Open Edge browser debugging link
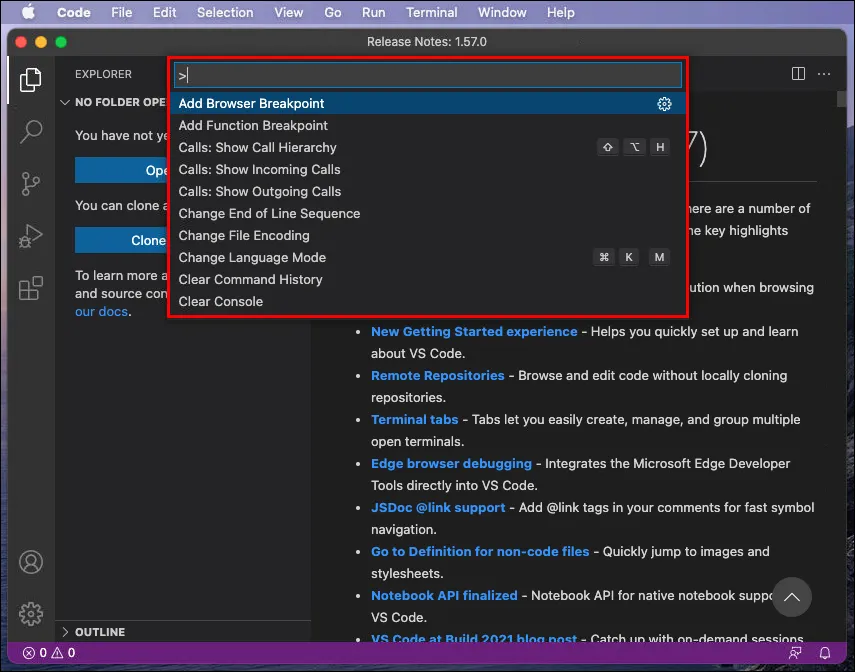 (x=451, y=464)
